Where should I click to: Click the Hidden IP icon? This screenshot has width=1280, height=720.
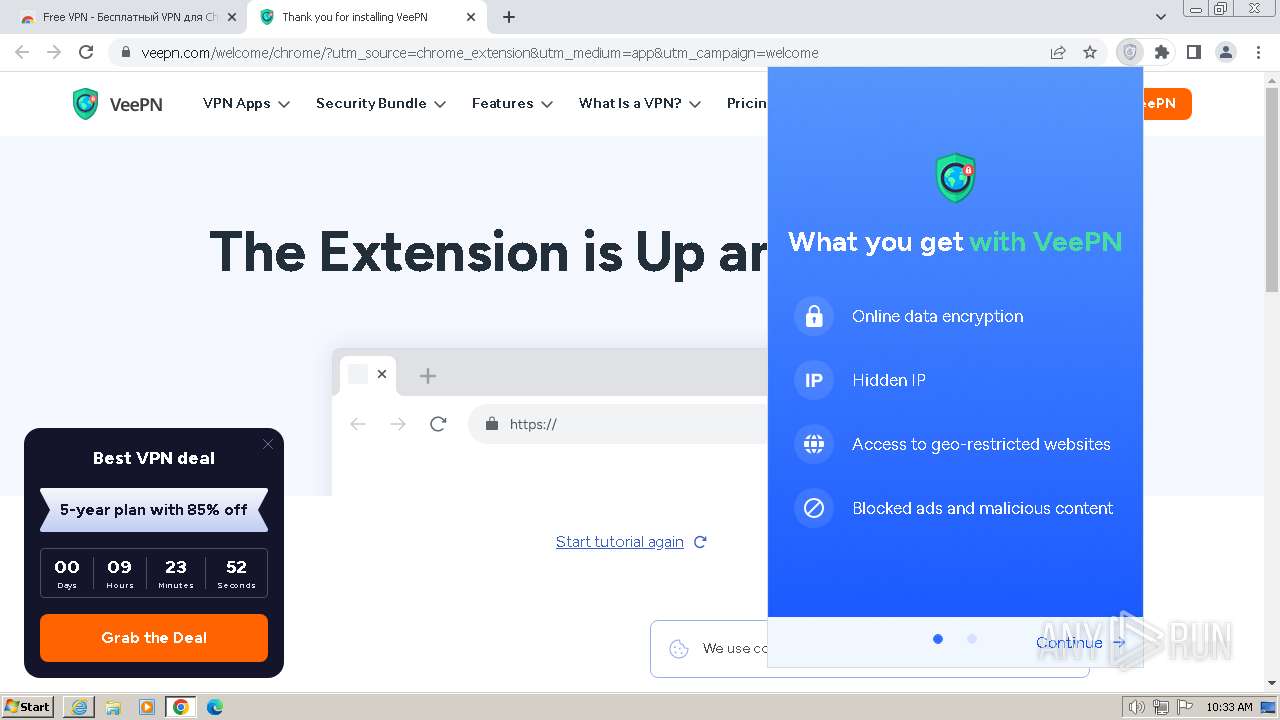coord(814,380)
